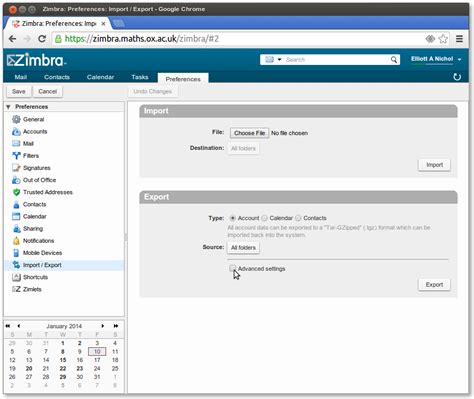474x399 pixels.
Task: Click the Save button
Action: click(x=19, y=91)
